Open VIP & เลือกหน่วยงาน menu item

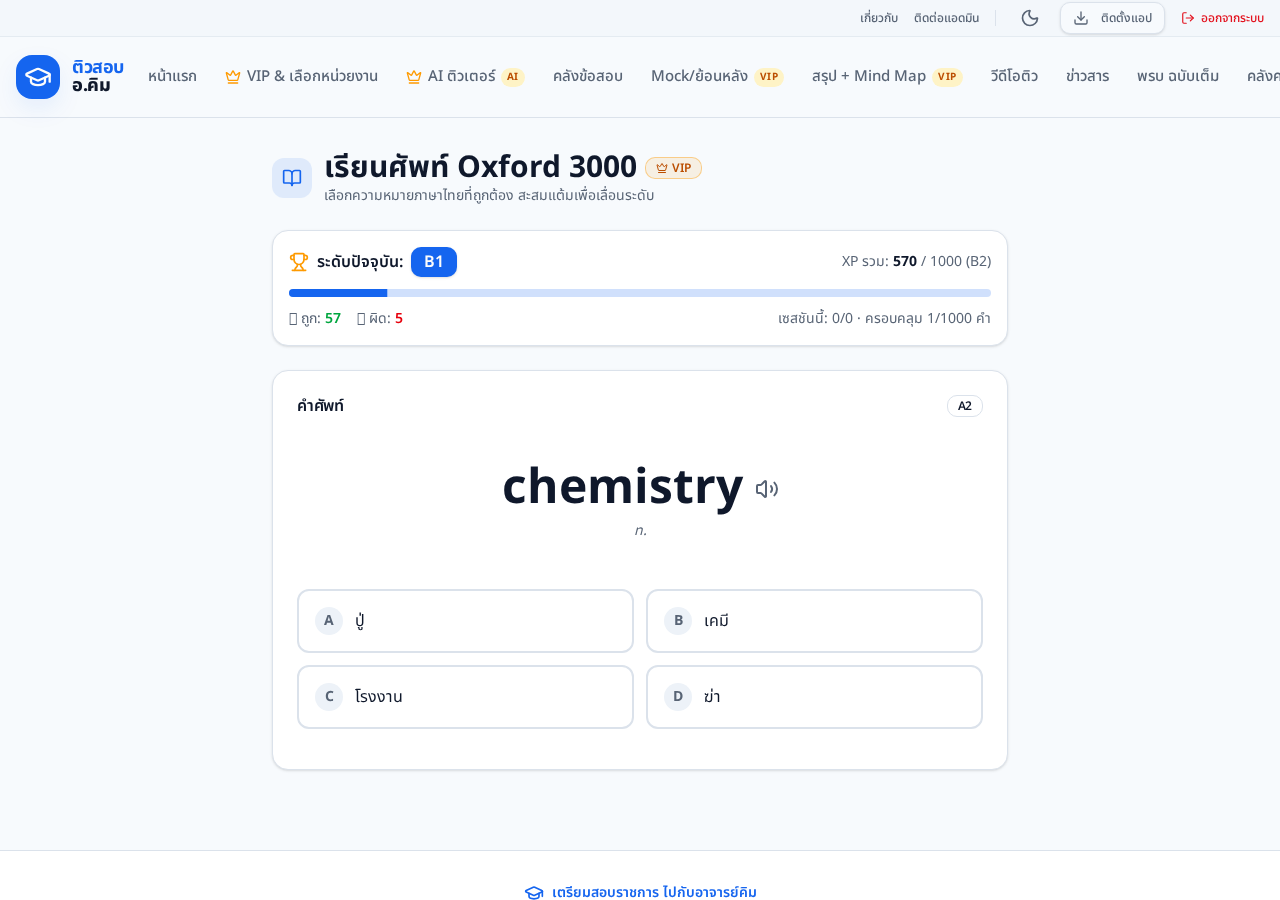[301, 76]
